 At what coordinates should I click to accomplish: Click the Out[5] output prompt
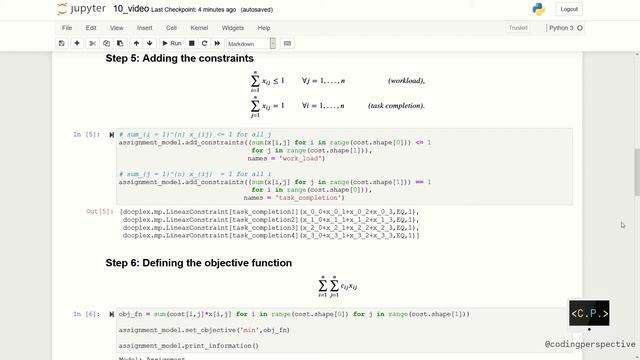(x=99, y=211)
